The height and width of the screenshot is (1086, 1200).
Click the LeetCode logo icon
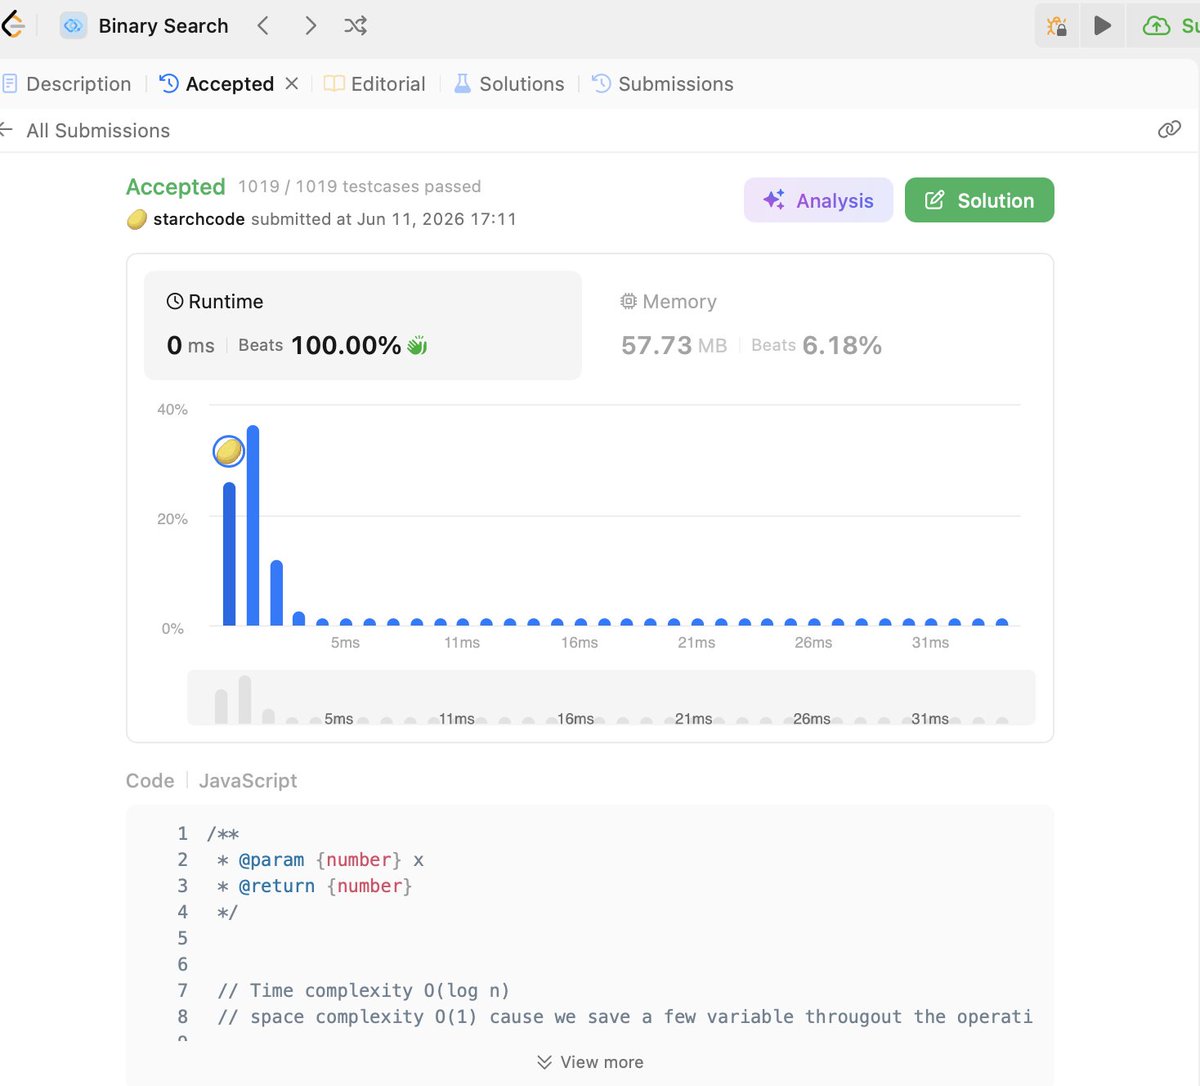(11, 25)
